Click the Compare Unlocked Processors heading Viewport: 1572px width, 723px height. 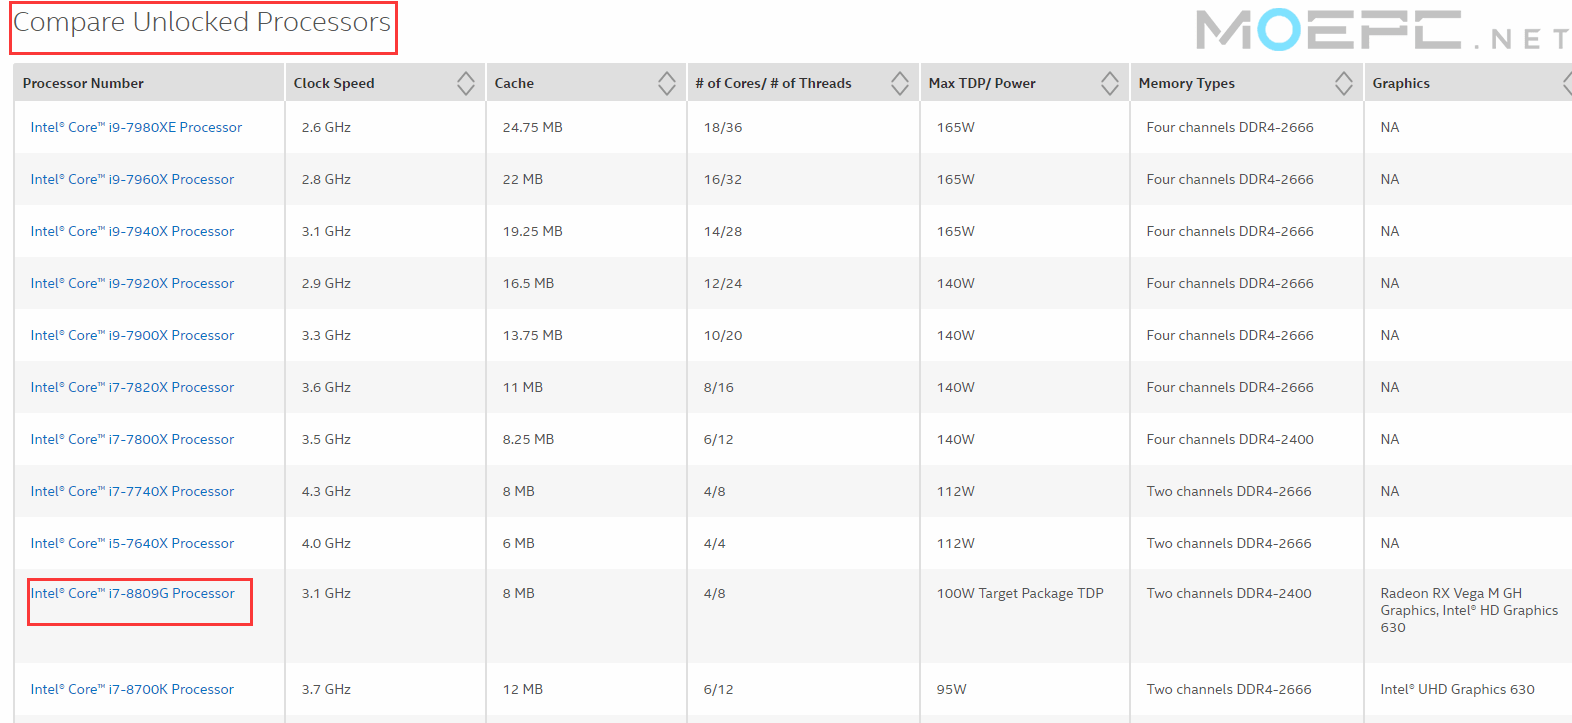coord(202,22)
